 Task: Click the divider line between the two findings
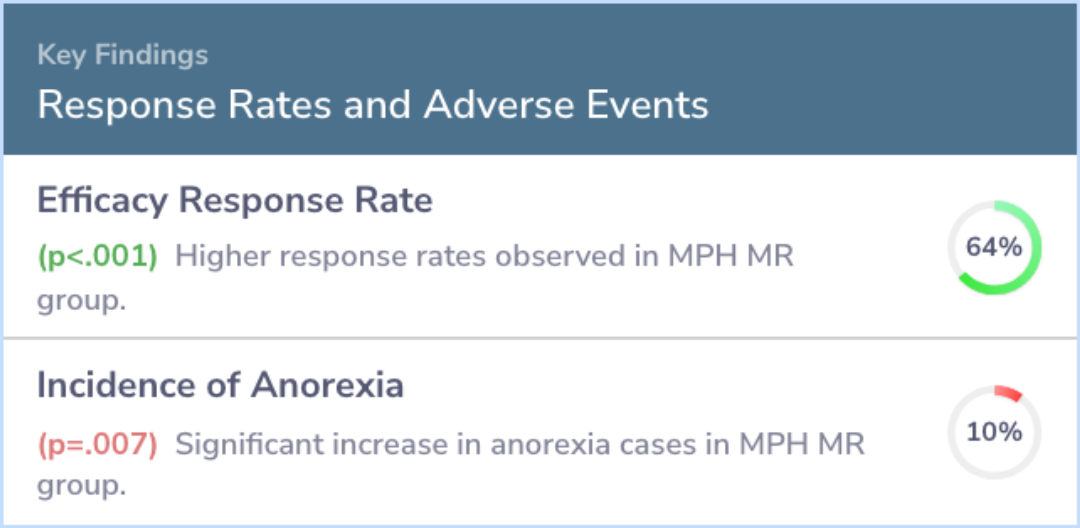[x=540, y=338]
